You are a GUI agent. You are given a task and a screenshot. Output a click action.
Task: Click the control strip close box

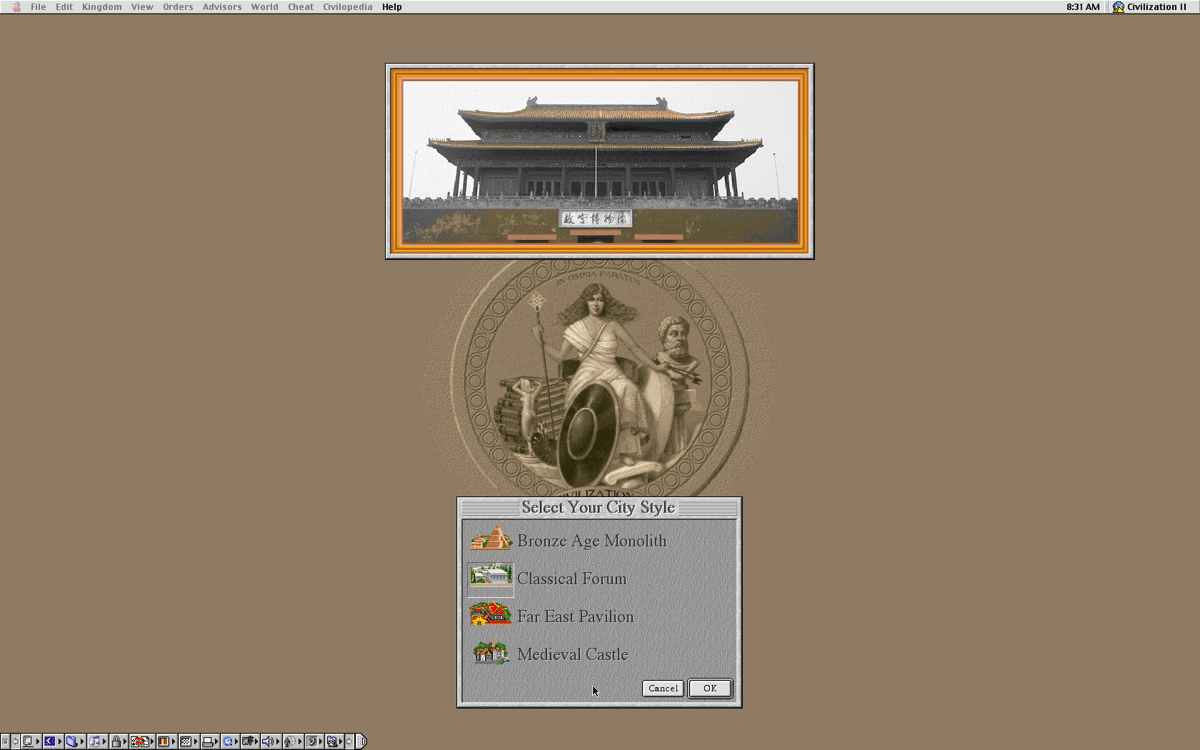5,741
